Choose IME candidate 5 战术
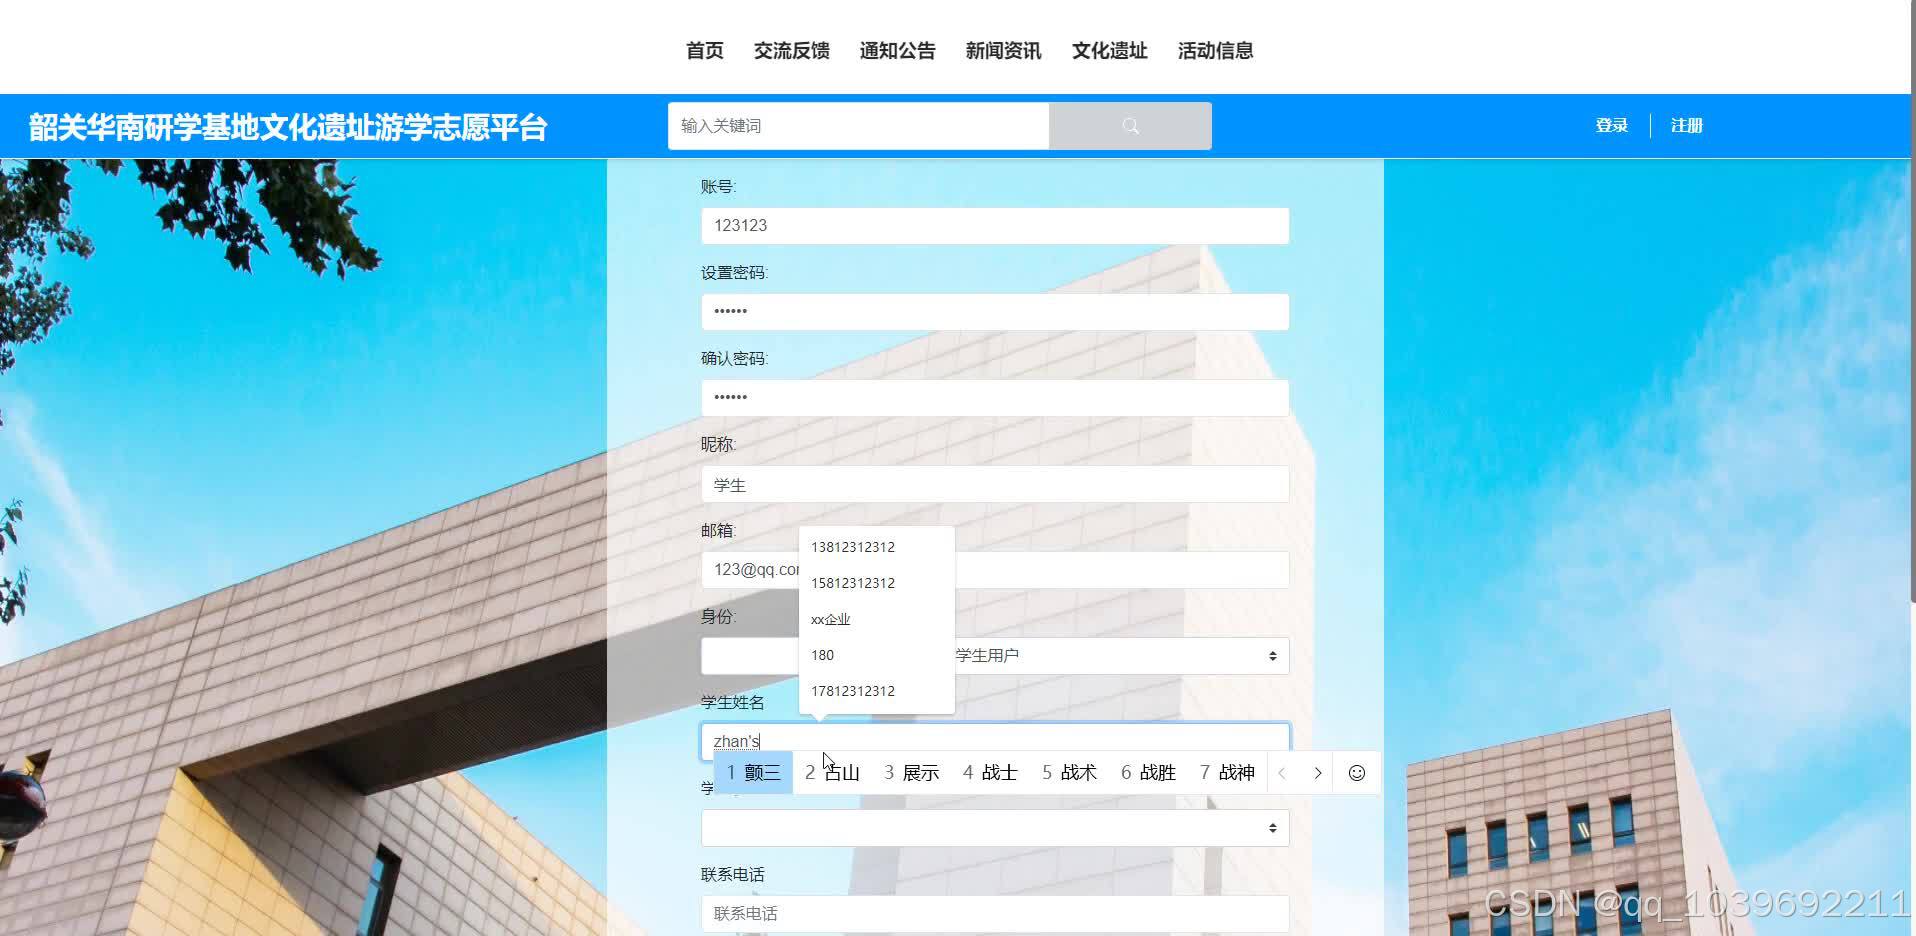 tap(1069, 773)
